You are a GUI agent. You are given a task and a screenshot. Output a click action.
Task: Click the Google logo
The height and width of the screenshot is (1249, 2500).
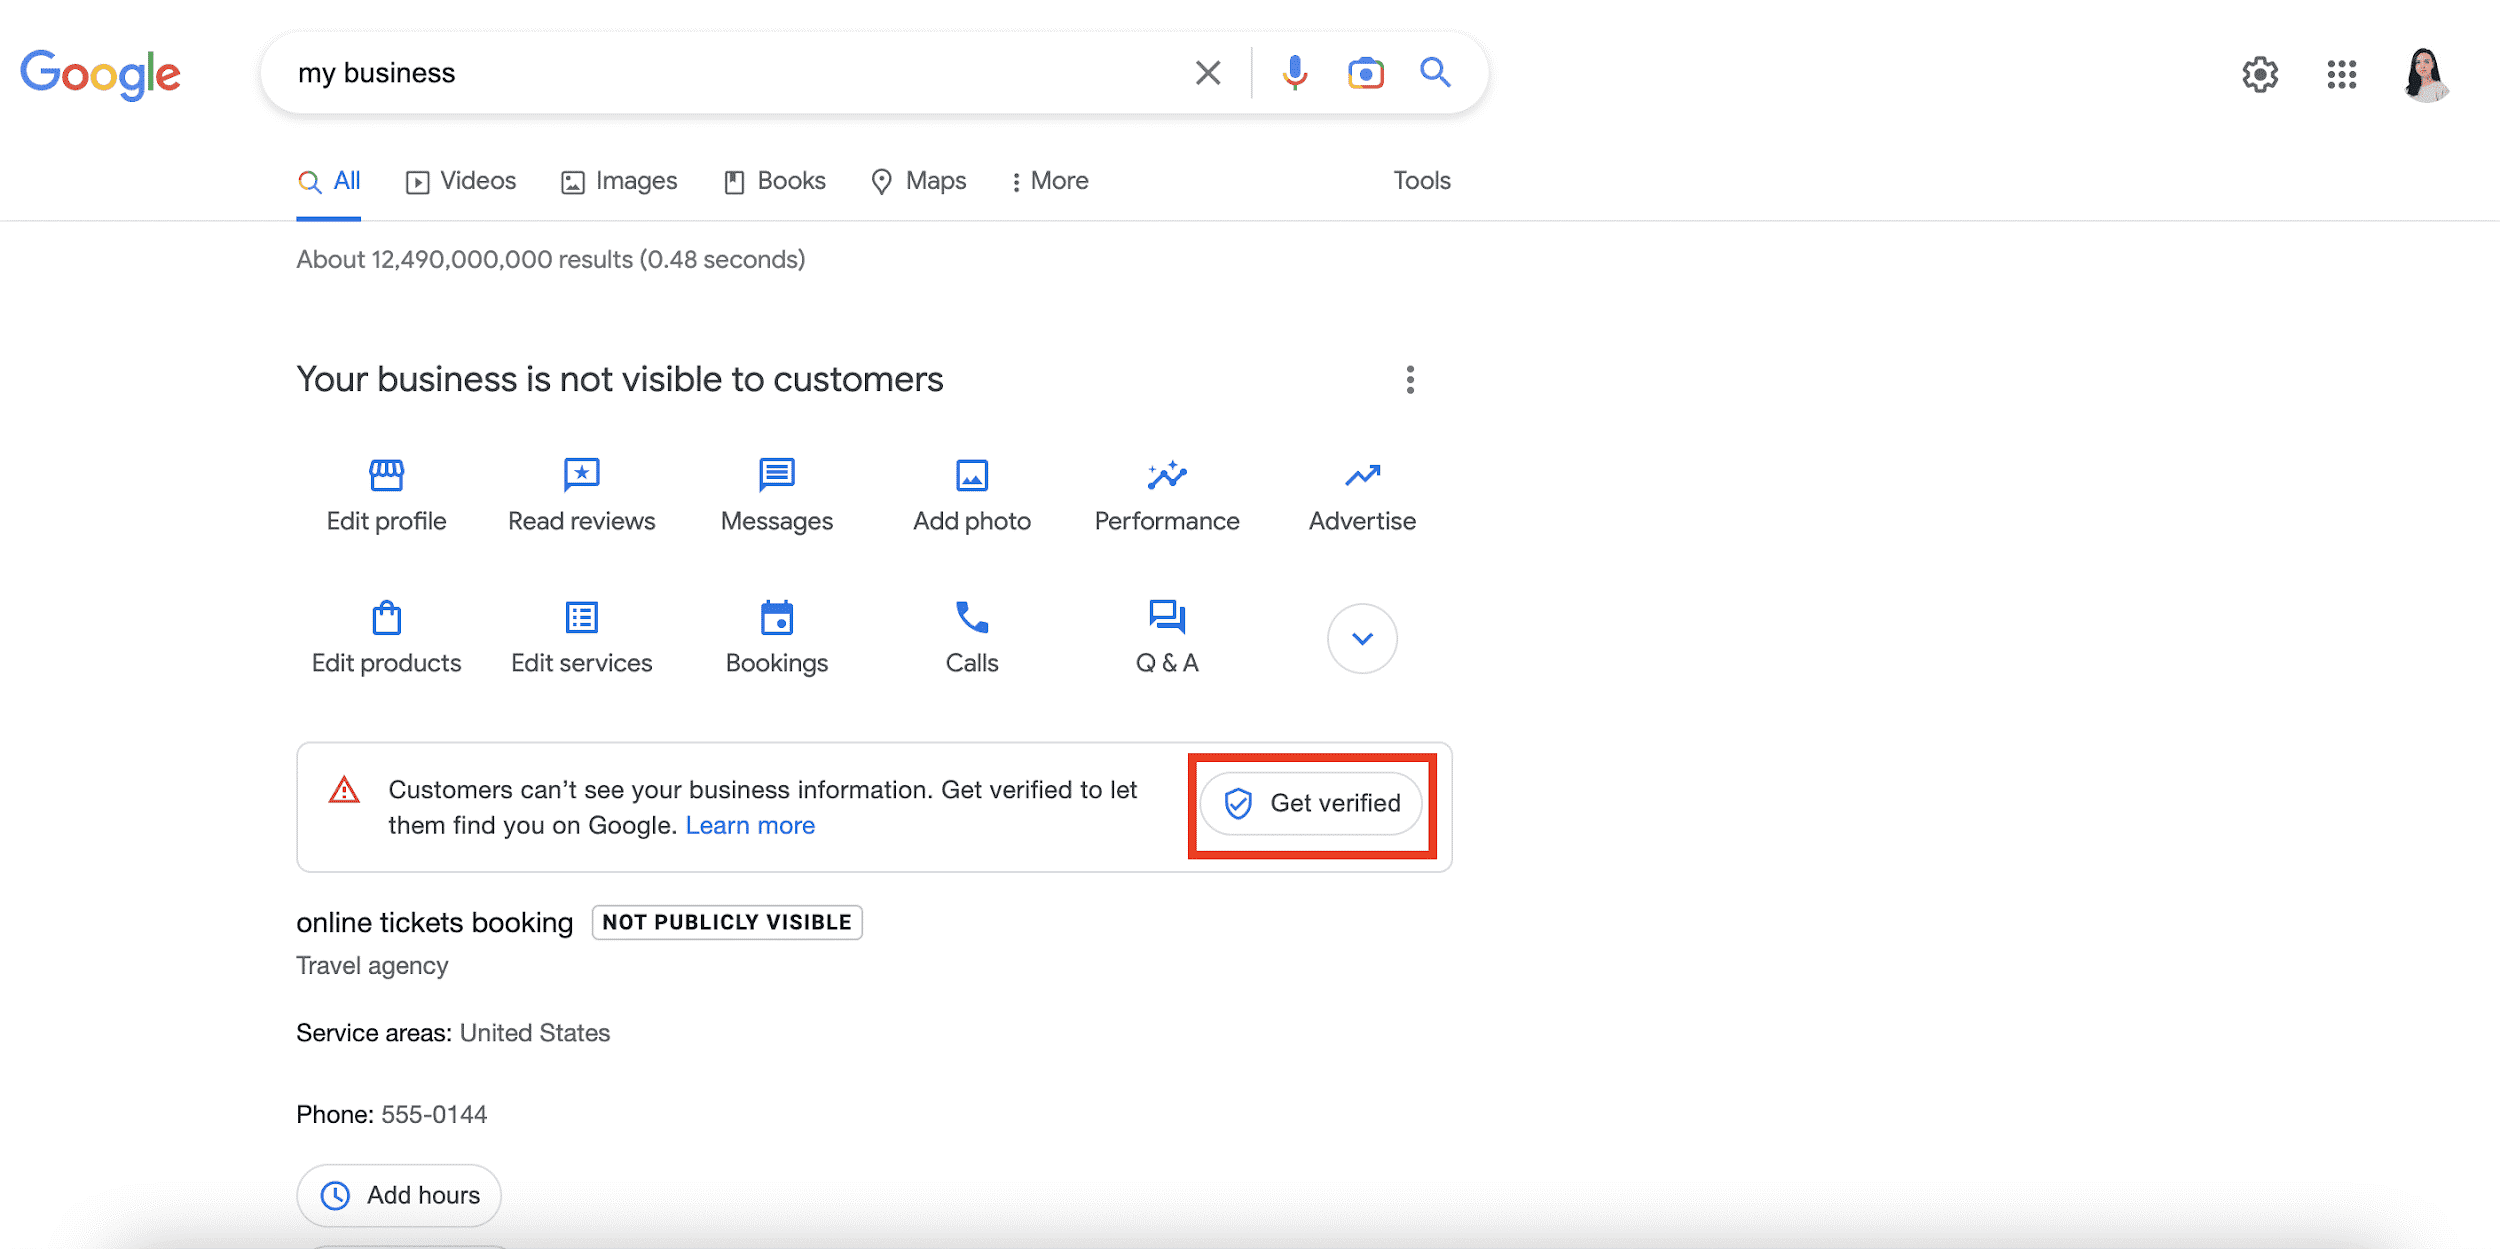[100, 74]
